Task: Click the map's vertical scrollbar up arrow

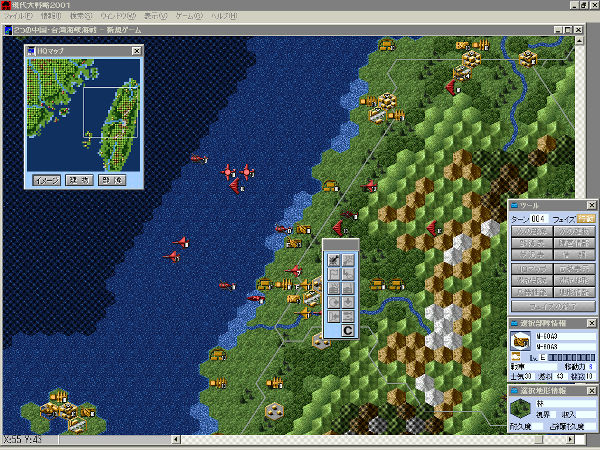Action: [579, 41]
